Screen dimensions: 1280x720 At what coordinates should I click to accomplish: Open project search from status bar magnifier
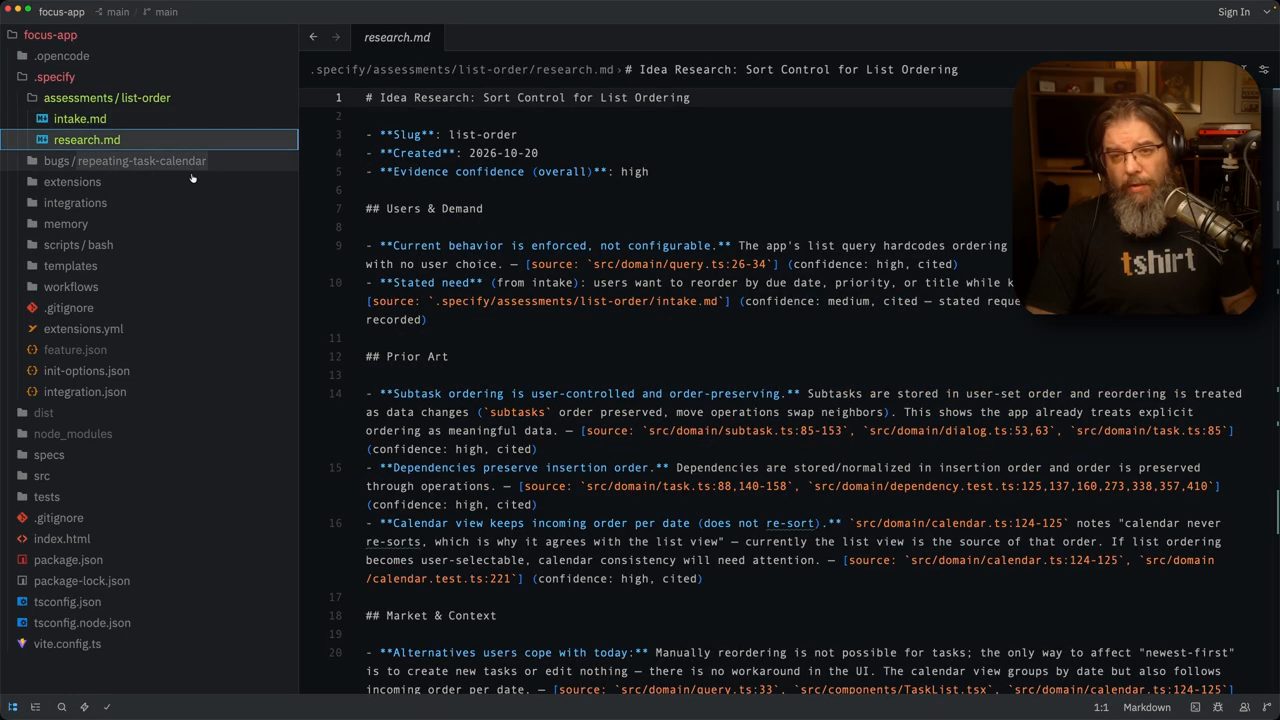click(61, 707)
